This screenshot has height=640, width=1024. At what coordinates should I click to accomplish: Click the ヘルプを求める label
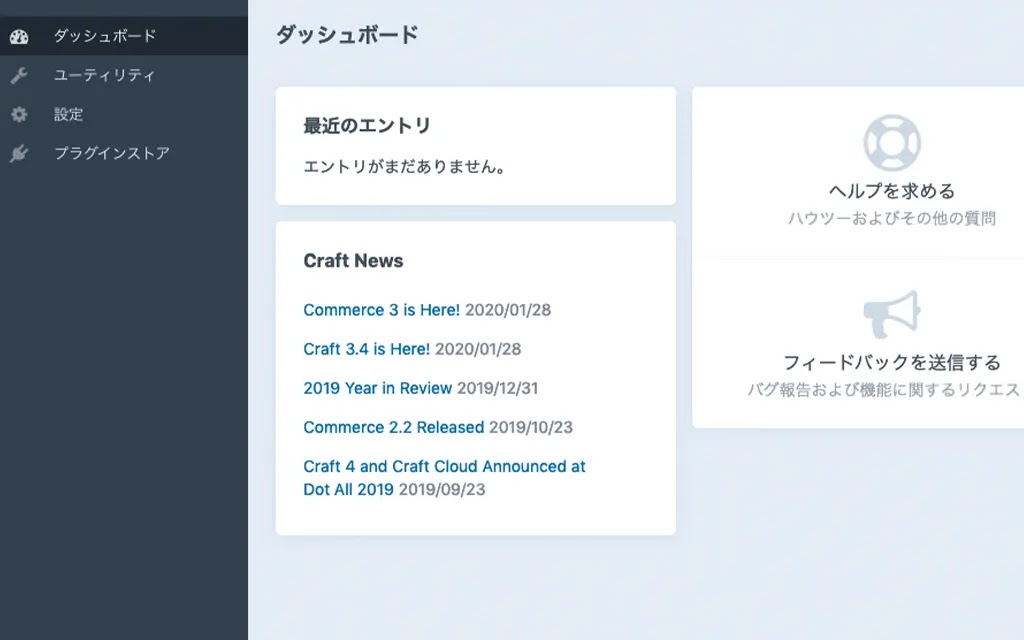pos(892,191)
